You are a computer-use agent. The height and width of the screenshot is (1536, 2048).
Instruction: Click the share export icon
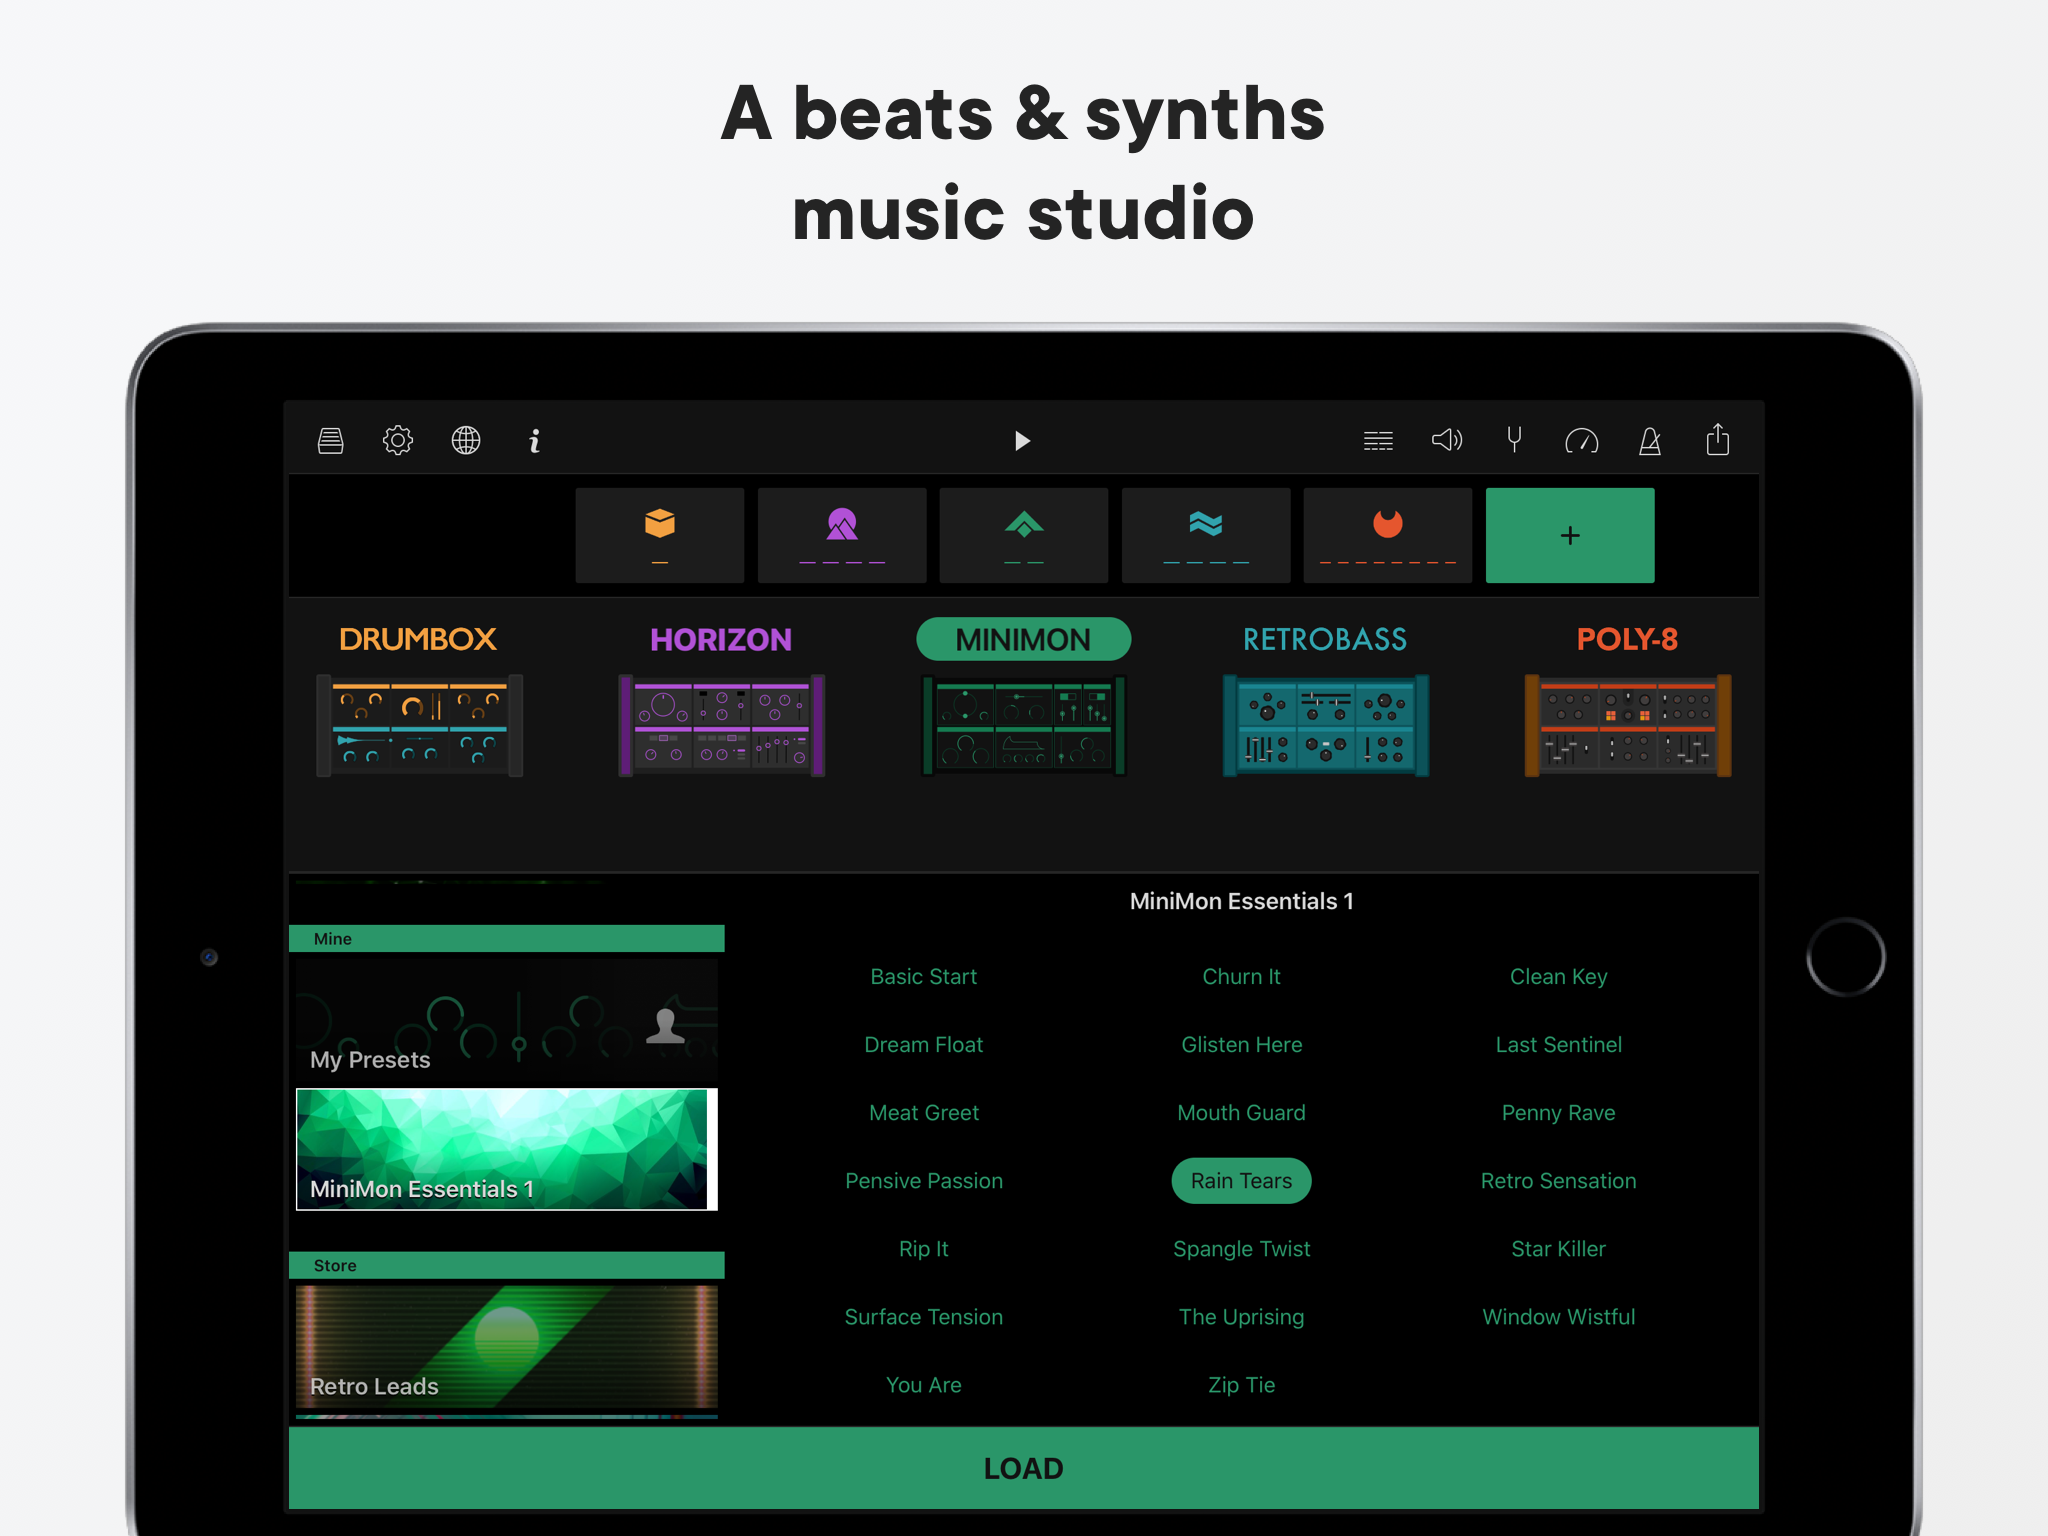[x=1718, y=440]
